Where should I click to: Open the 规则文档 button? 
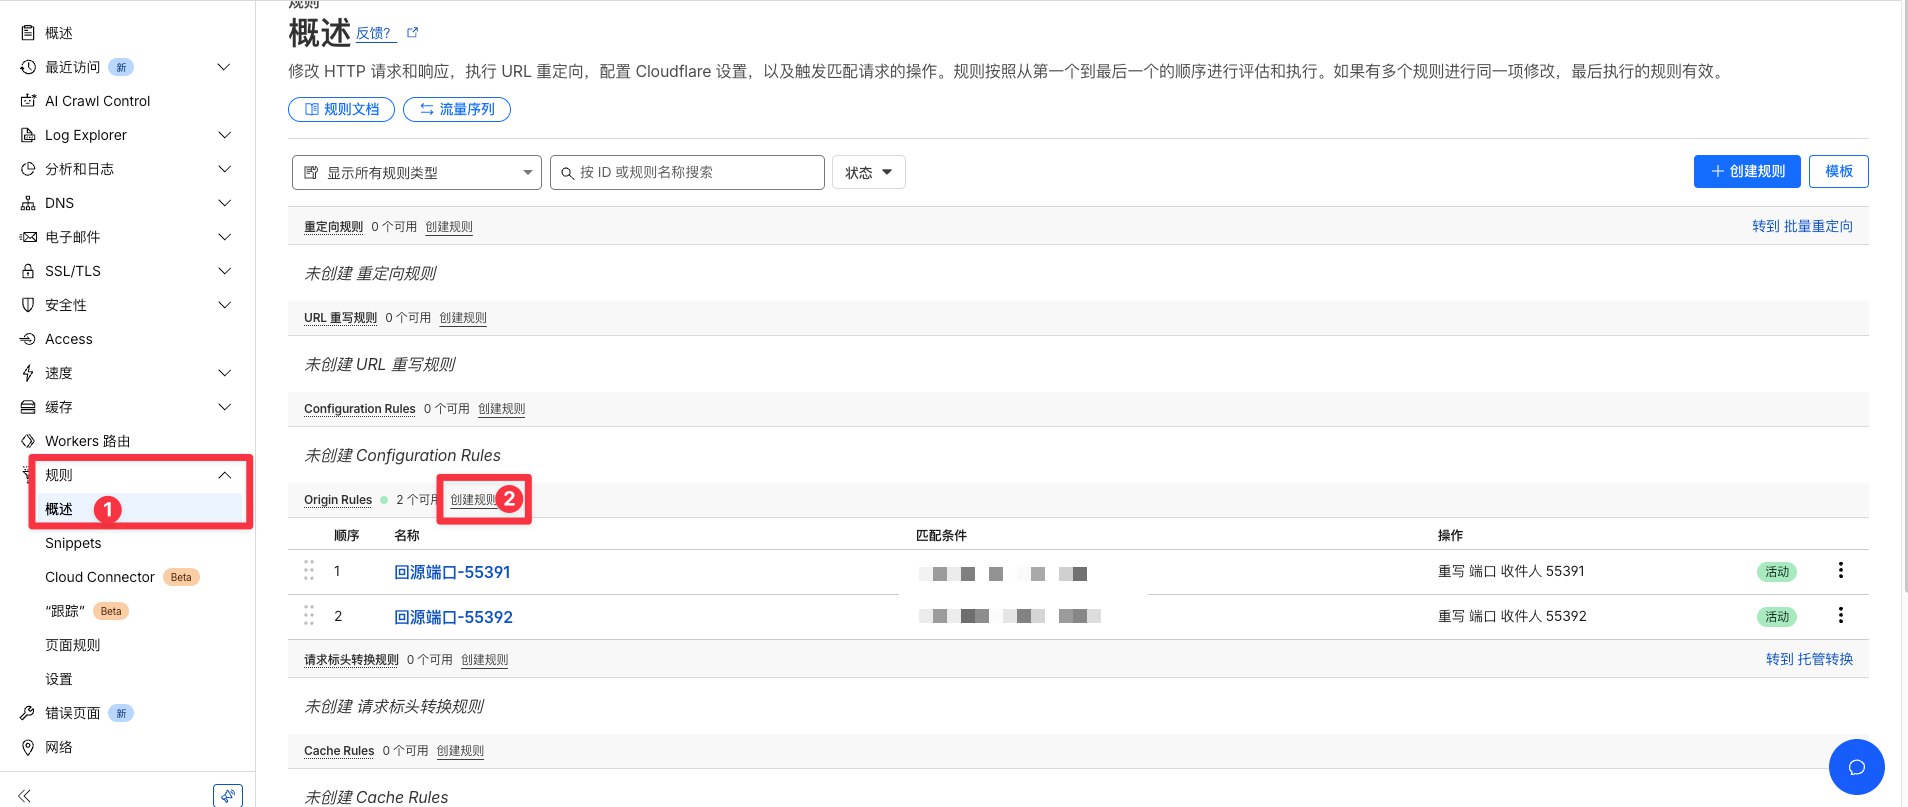[341, 109]
